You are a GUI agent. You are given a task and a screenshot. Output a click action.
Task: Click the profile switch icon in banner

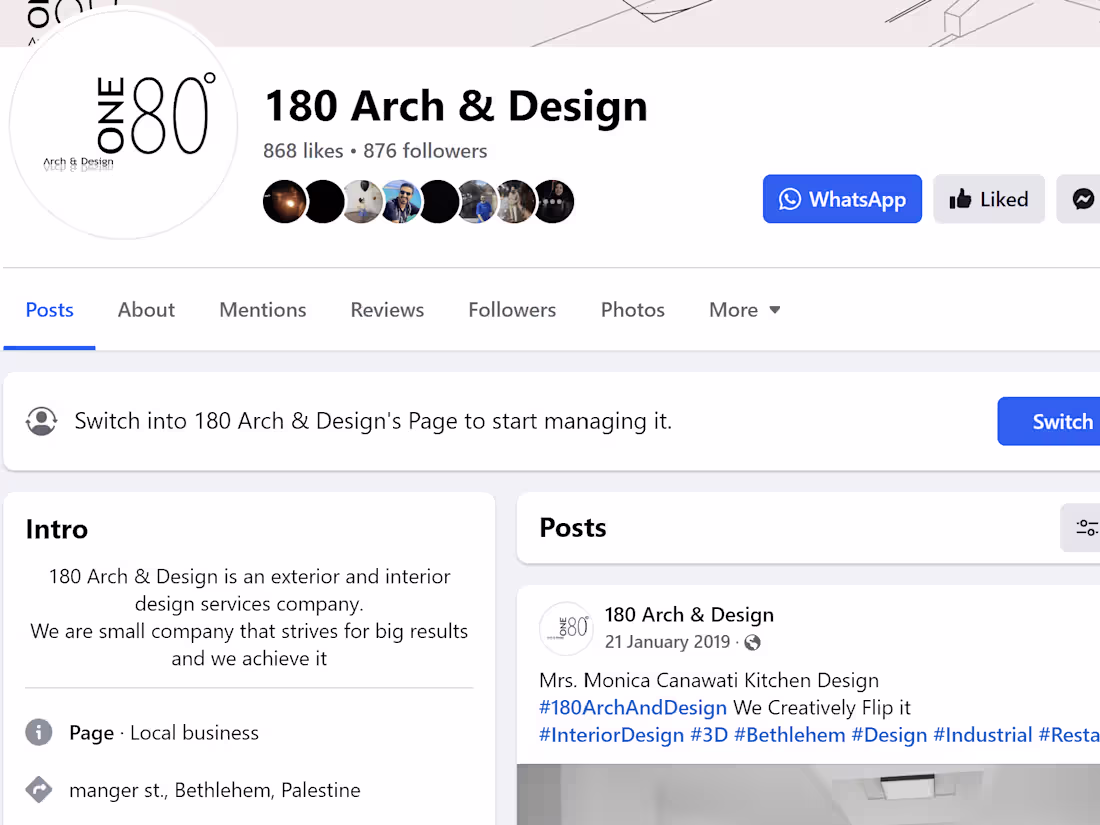tap(41, 421)
